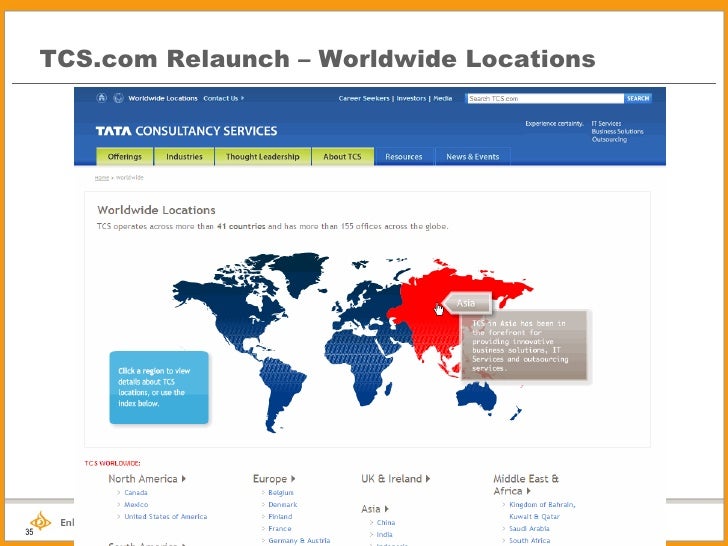Image resolution: width=728 pixels, height=546 pixels.
Task: Select the Offerings tab
Action: [124, 156]
